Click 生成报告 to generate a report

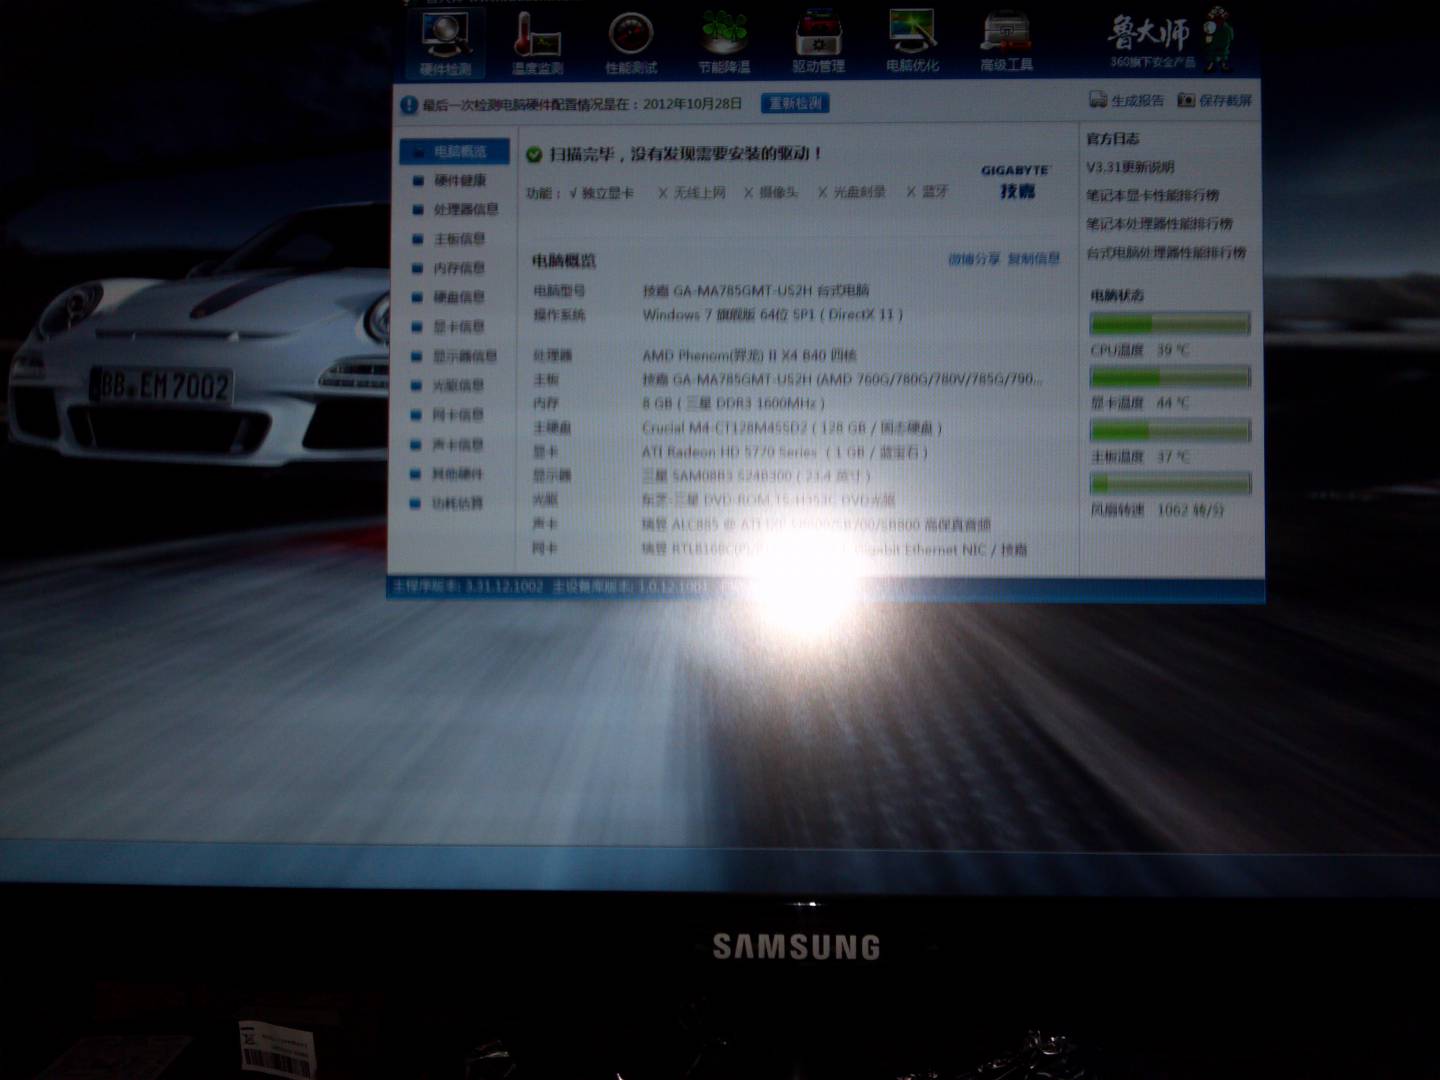coord(1126,100)
